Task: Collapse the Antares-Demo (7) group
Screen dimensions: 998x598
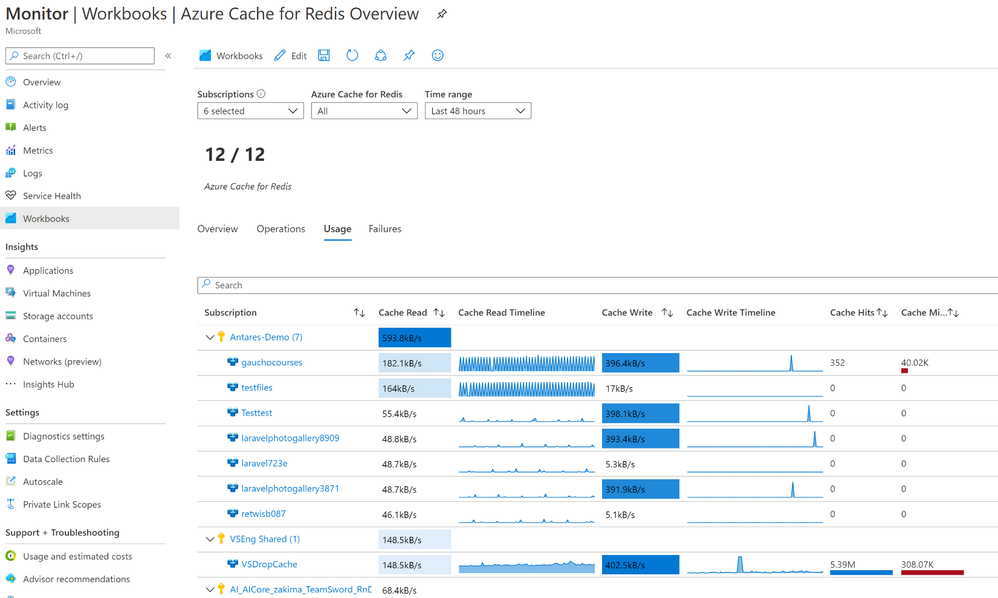Action: pyautogui.click(x=209, y=337)
